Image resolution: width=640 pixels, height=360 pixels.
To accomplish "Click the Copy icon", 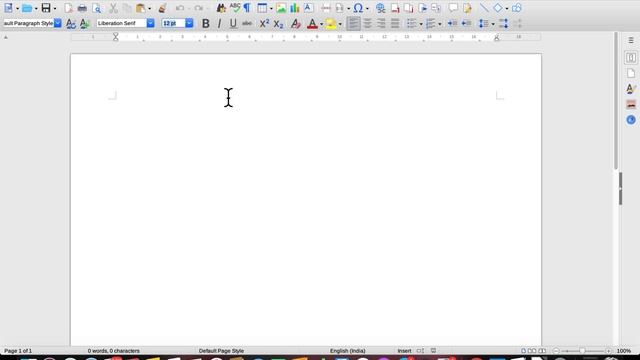I will pos(127,8).
